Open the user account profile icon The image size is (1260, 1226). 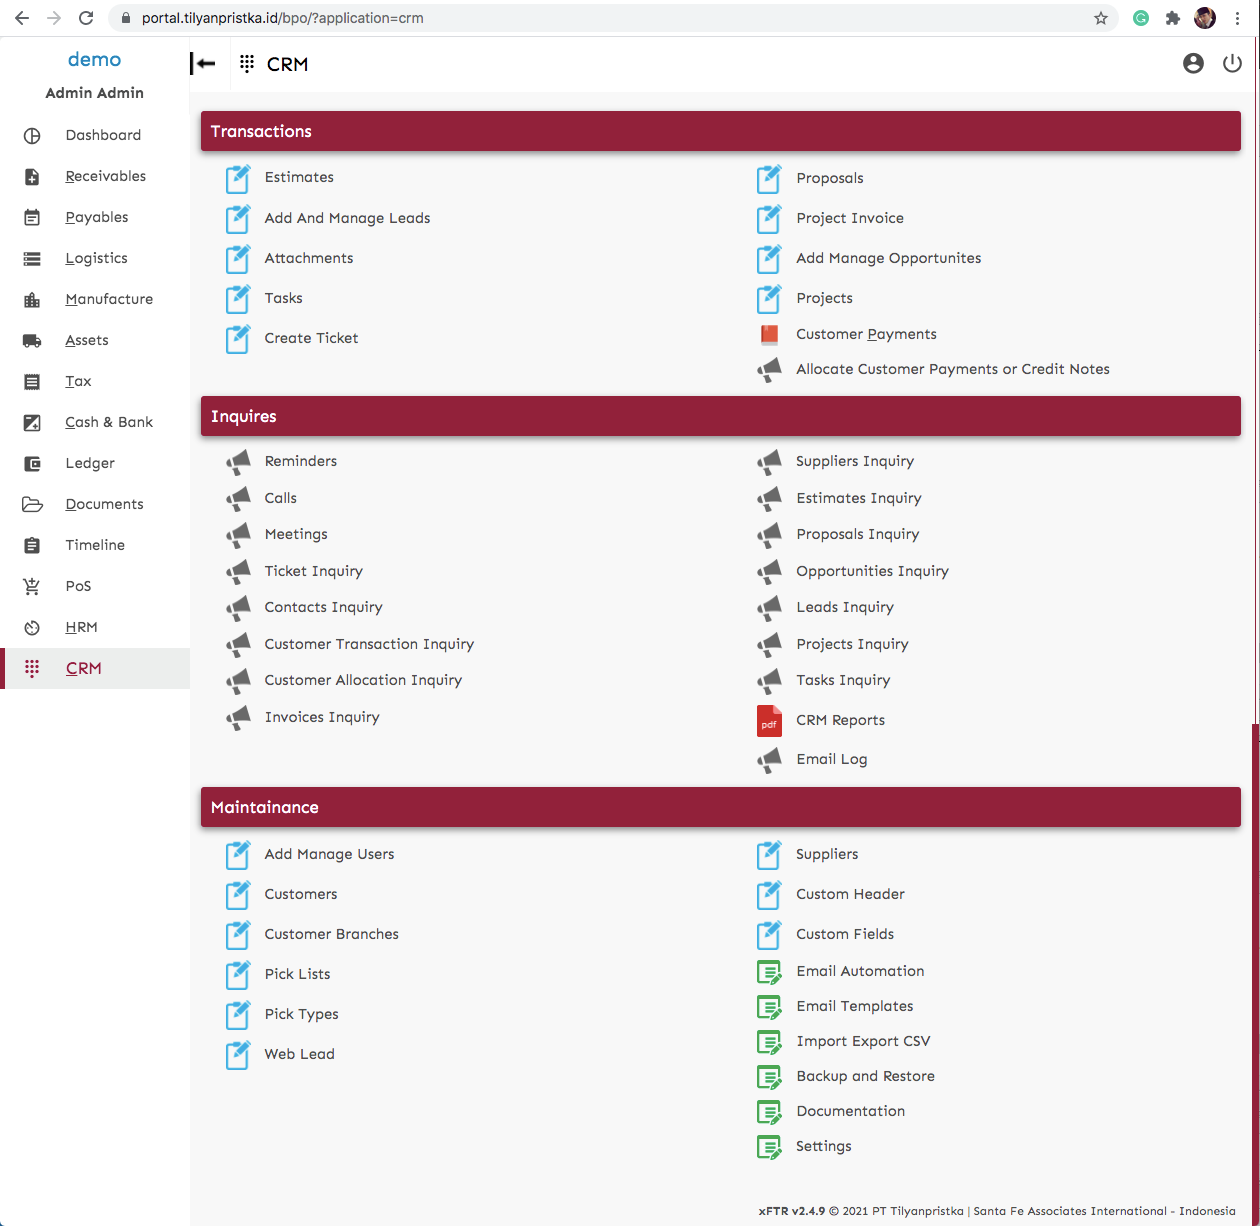tap(1193, 64)
